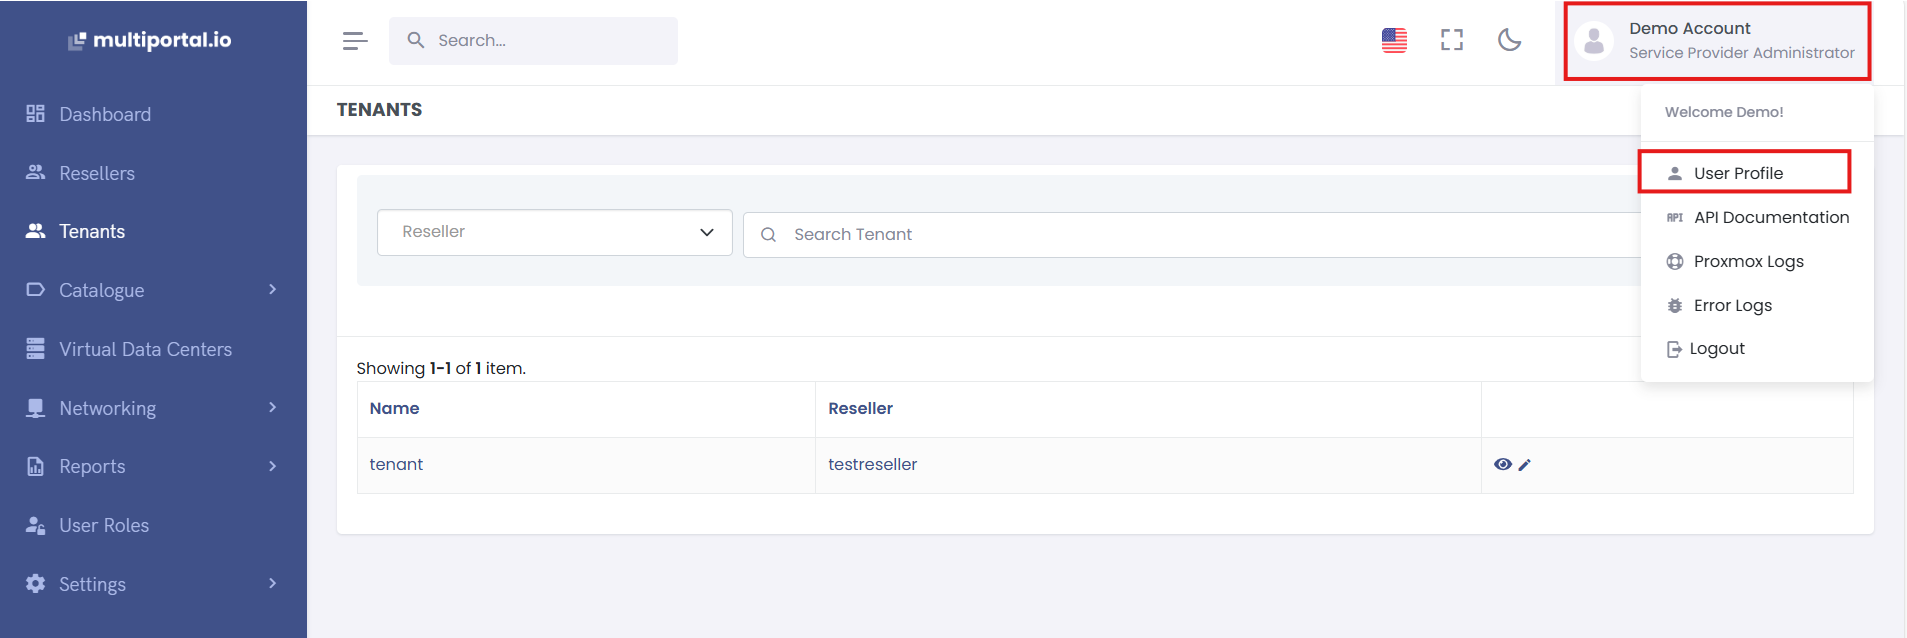The height and width of the screenshot is (638, 1907).
Task: Expand the Settings submenu chevron
Action: [273, 583]
